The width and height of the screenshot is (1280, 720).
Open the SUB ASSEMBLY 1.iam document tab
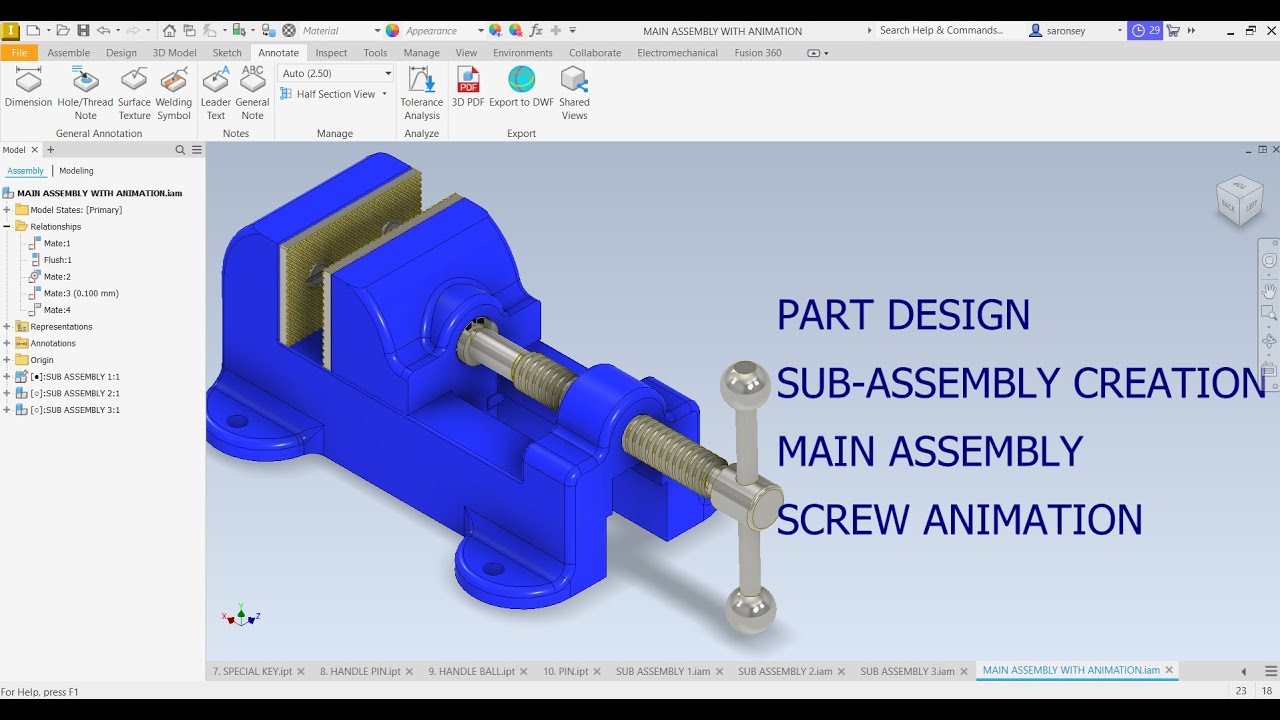(x=663, y=671)
